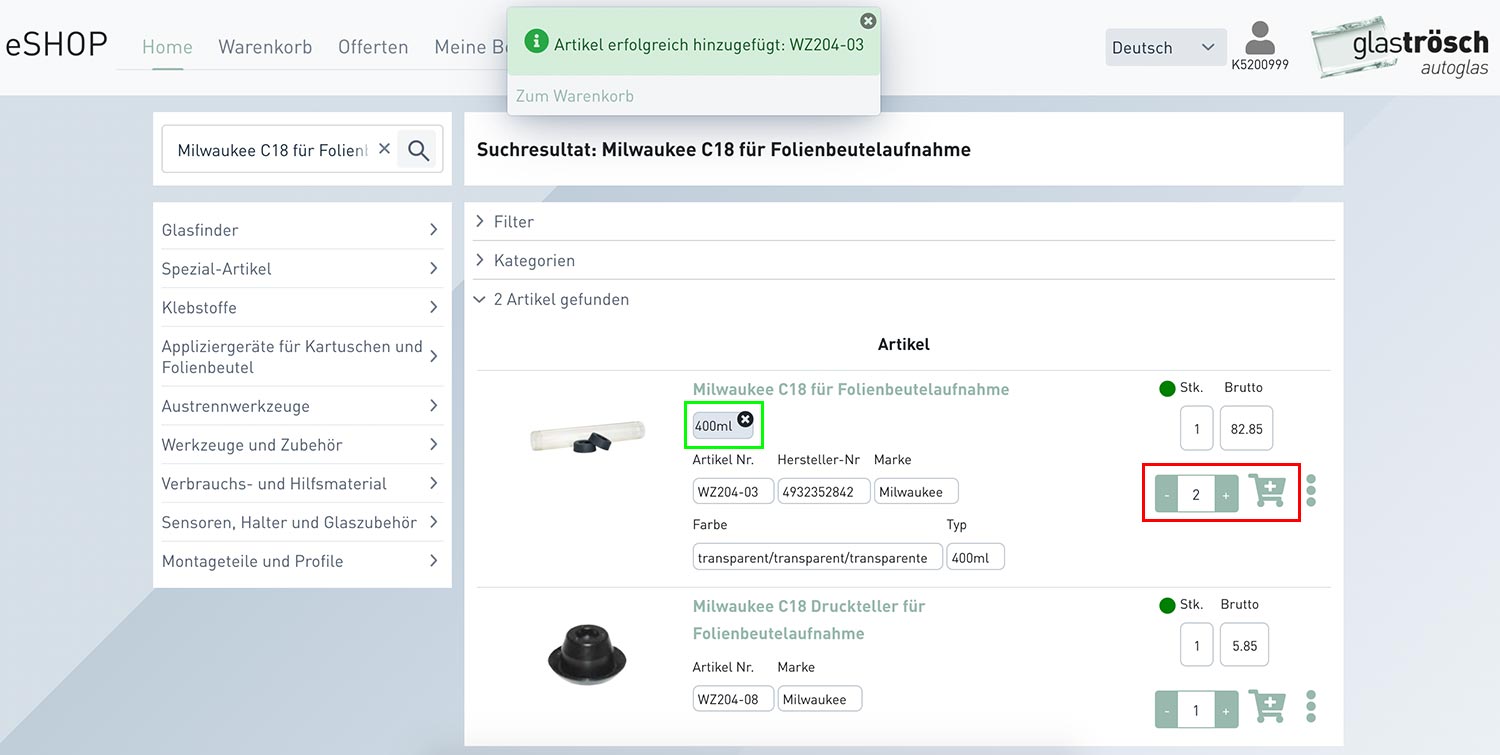Click the Marke Milwaukee field of WZ204-08
This screenshot has height=755, width=1500.
pyautogui.click(x=820, y=699)
